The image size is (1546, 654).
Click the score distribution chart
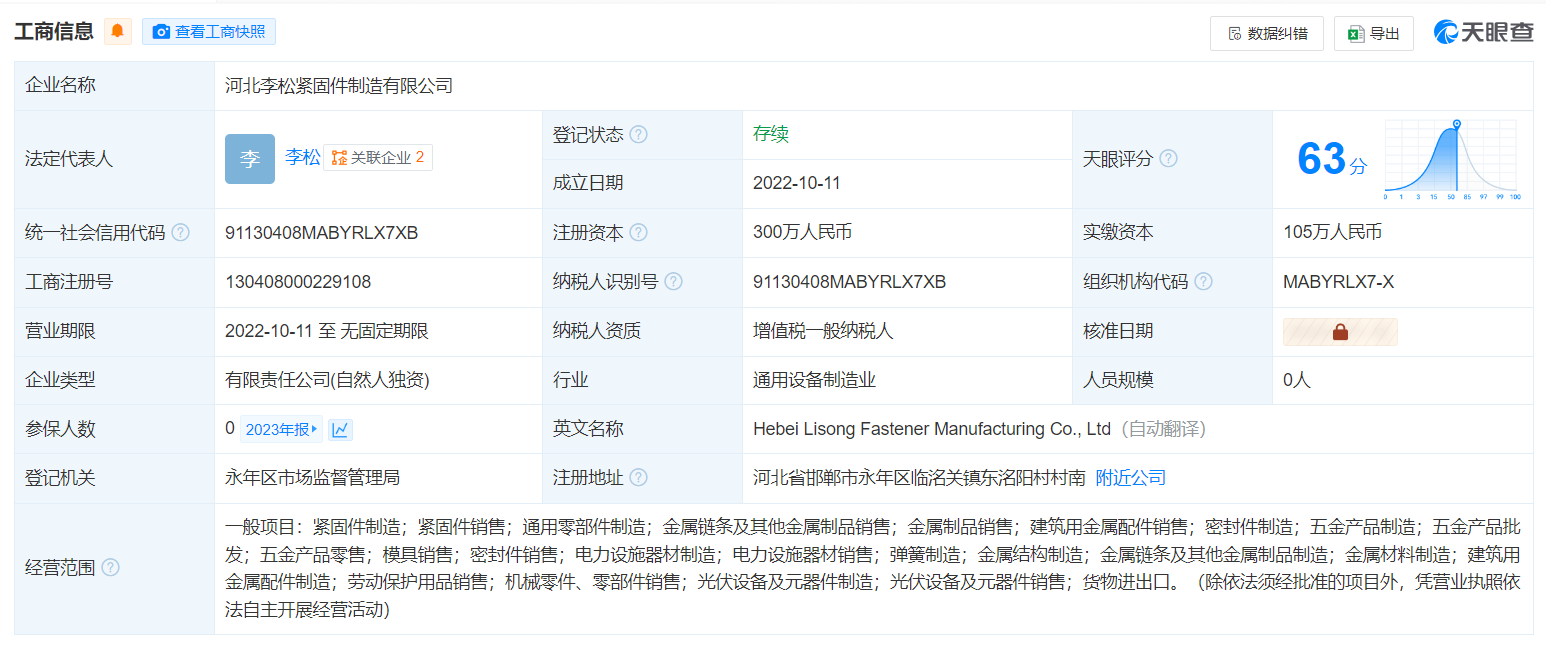[1451, 160]
